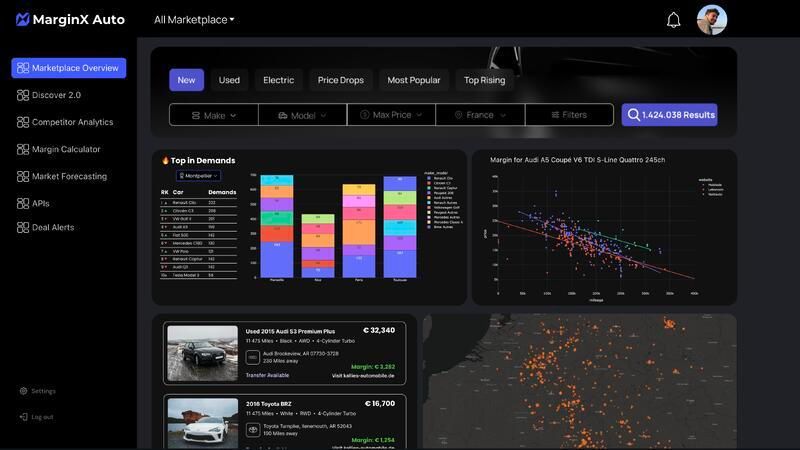Click the Demands column header
800x450 pixels.
click(x=222, y=192)
